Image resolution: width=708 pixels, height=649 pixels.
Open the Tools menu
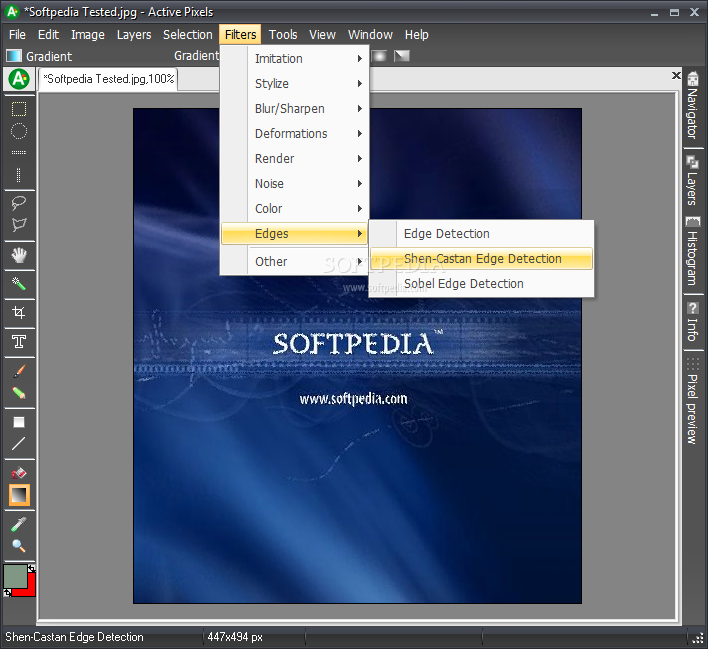pyautogui.click(x=283, y=35)
